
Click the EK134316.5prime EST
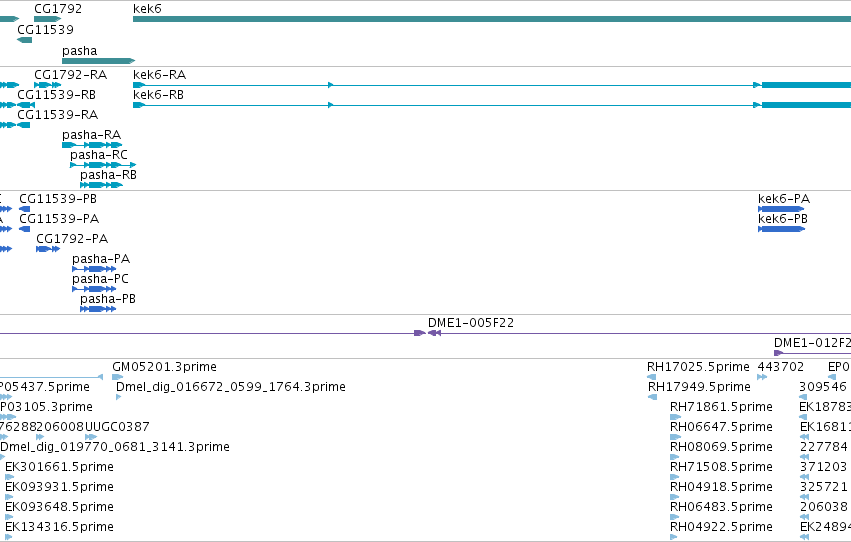point(9,537)
